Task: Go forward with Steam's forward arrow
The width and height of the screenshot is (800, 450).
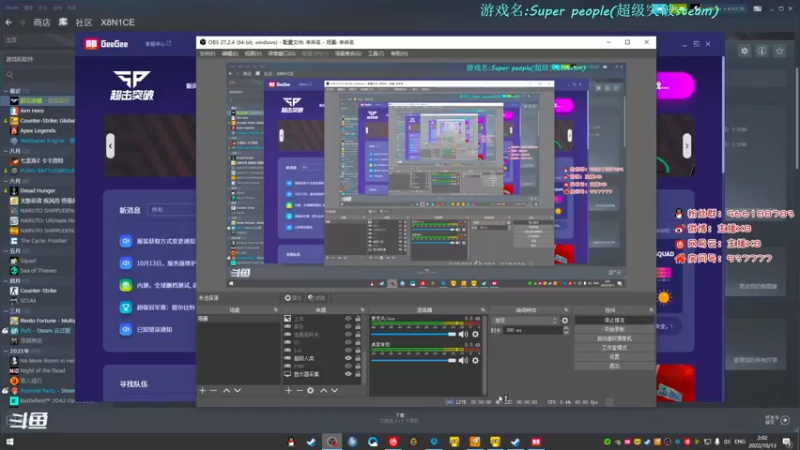Action: (22, 22)
